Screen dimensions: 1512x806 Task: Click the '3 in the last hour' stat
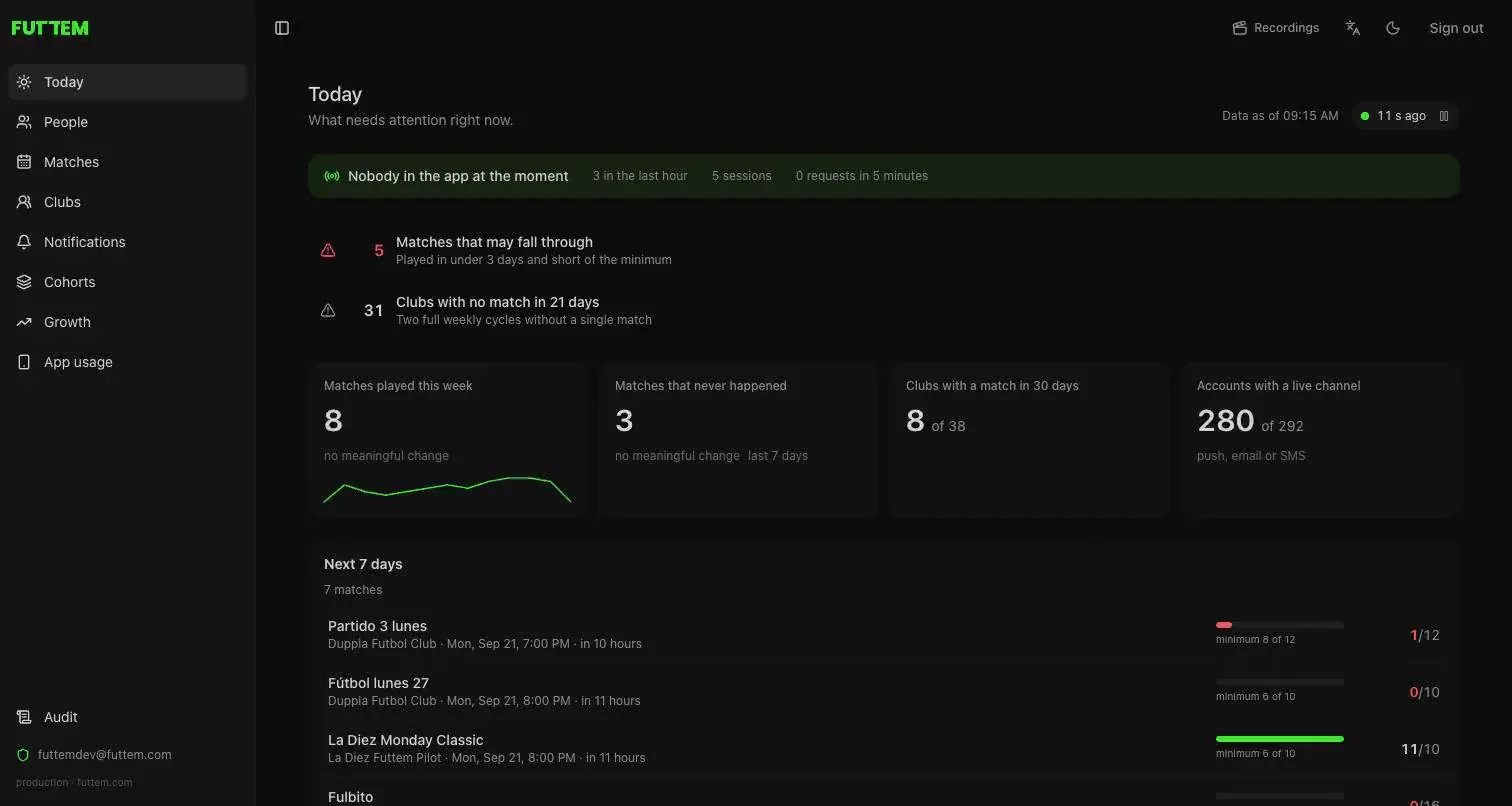click(640, 176)
